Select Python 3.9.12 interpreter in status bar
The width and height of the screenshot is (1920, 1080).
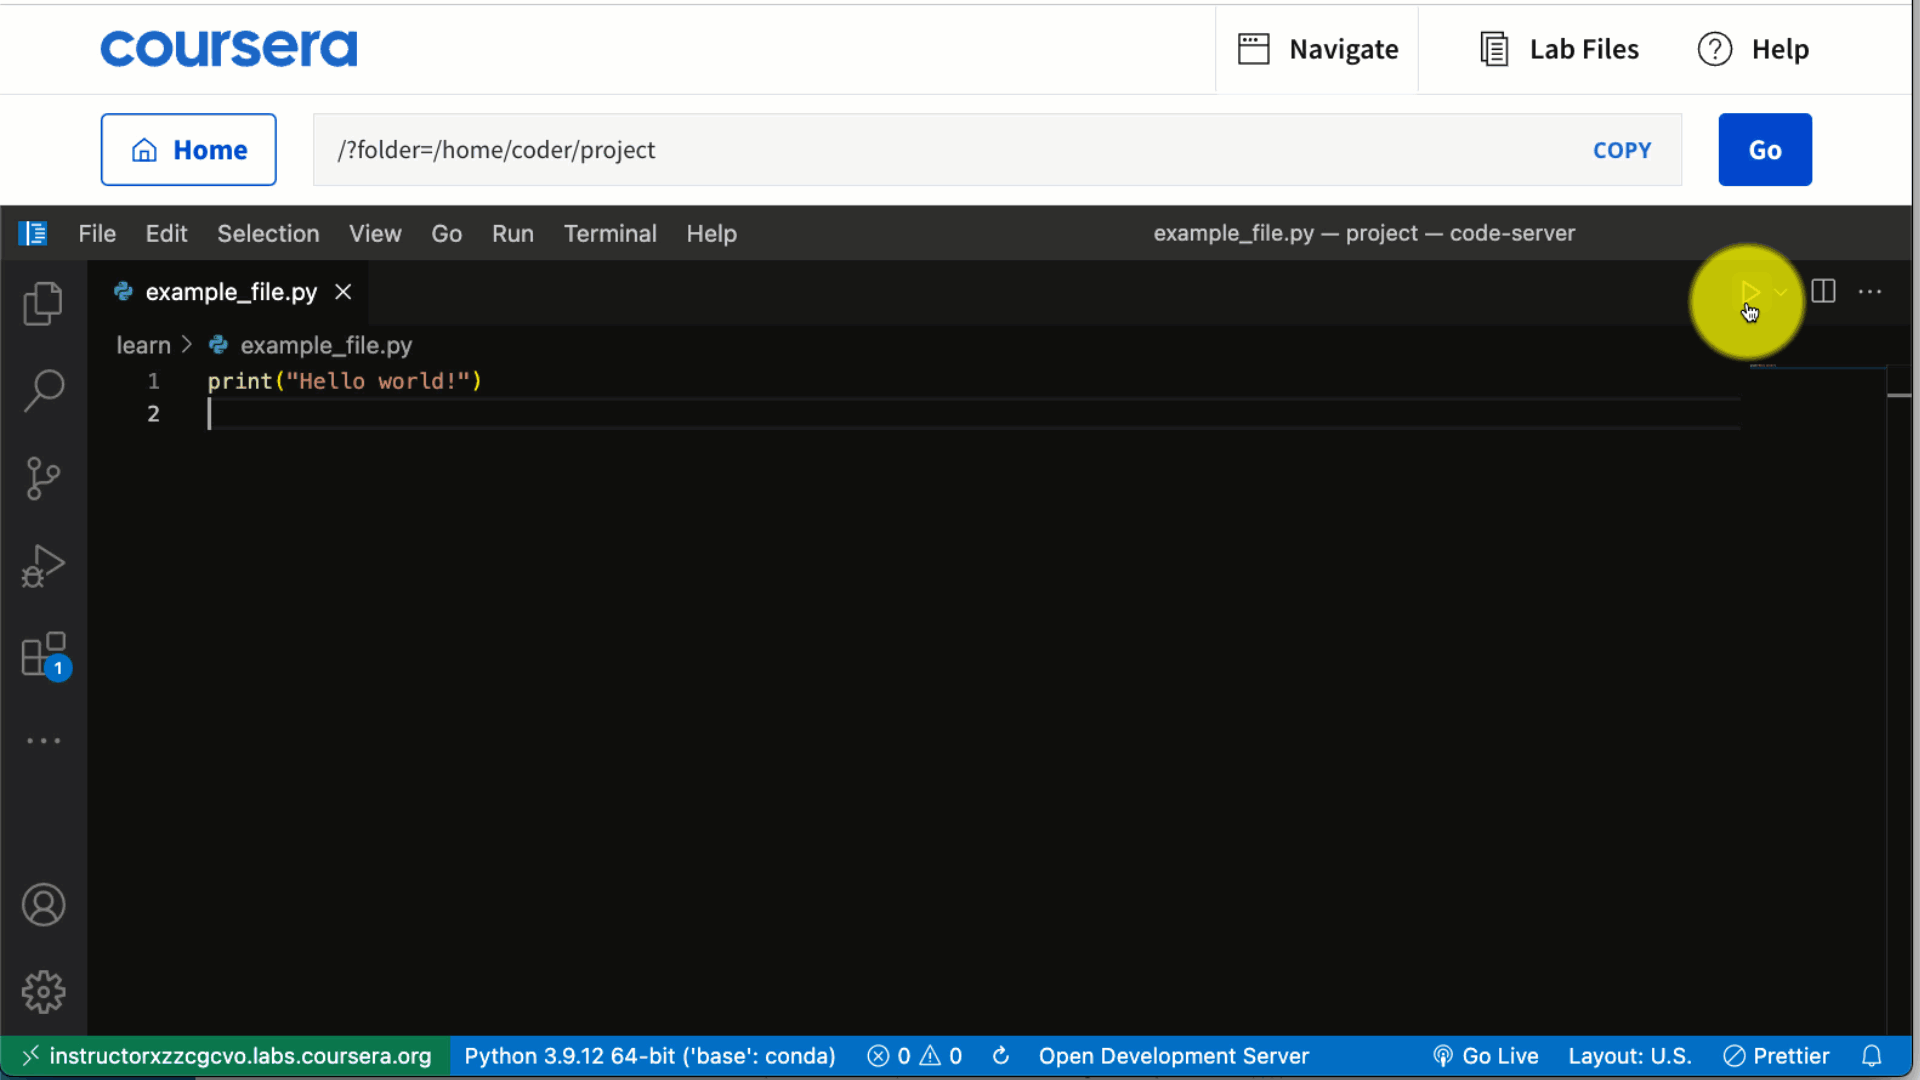pos(650,1056)
